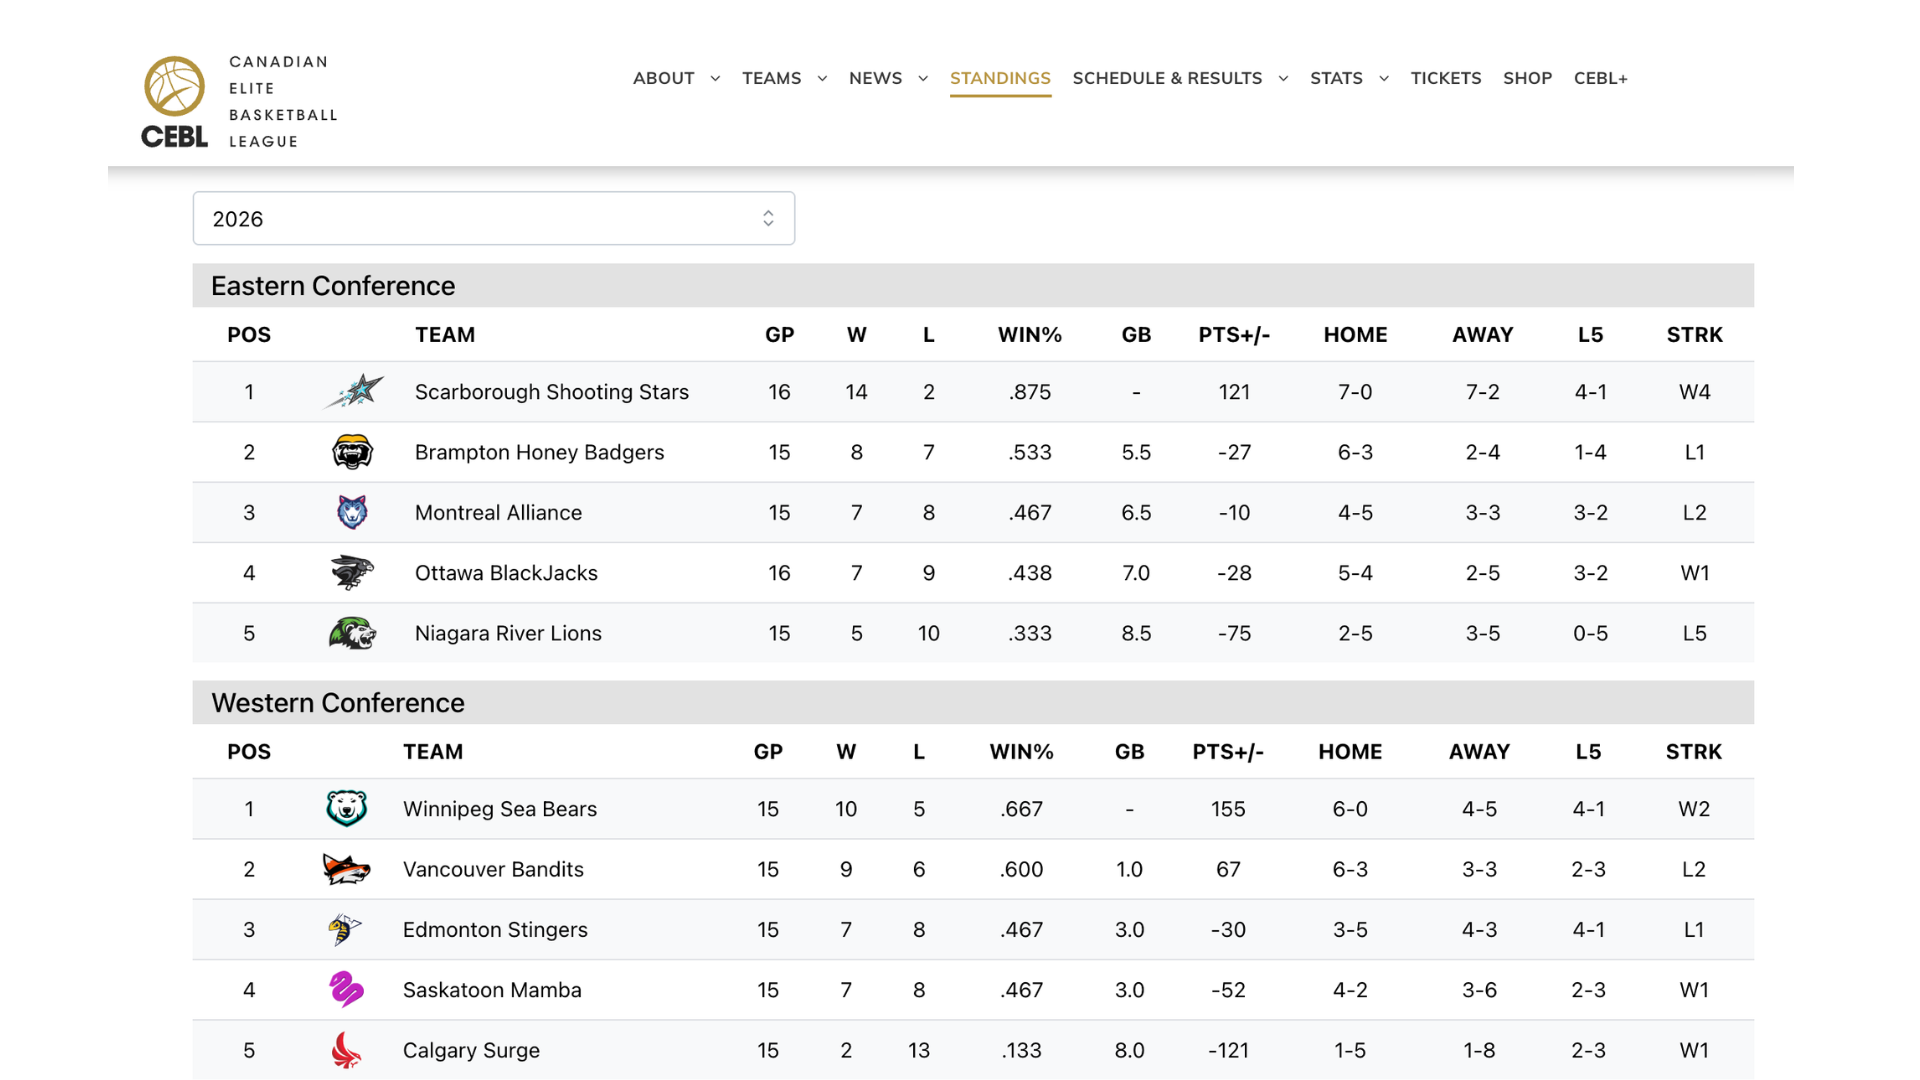This screenshot has width=1920, height=1080.
Task: Open Montreal Alliance team page
Action: click(x=498, y=512)
